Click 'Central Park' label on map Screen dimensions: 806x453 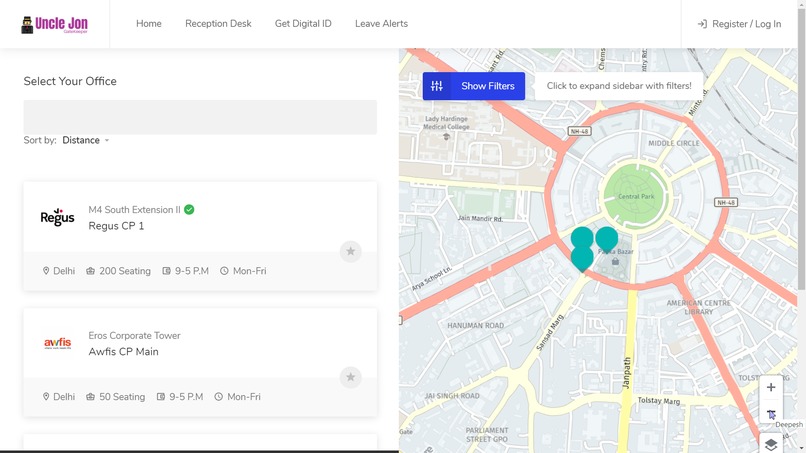636,196
